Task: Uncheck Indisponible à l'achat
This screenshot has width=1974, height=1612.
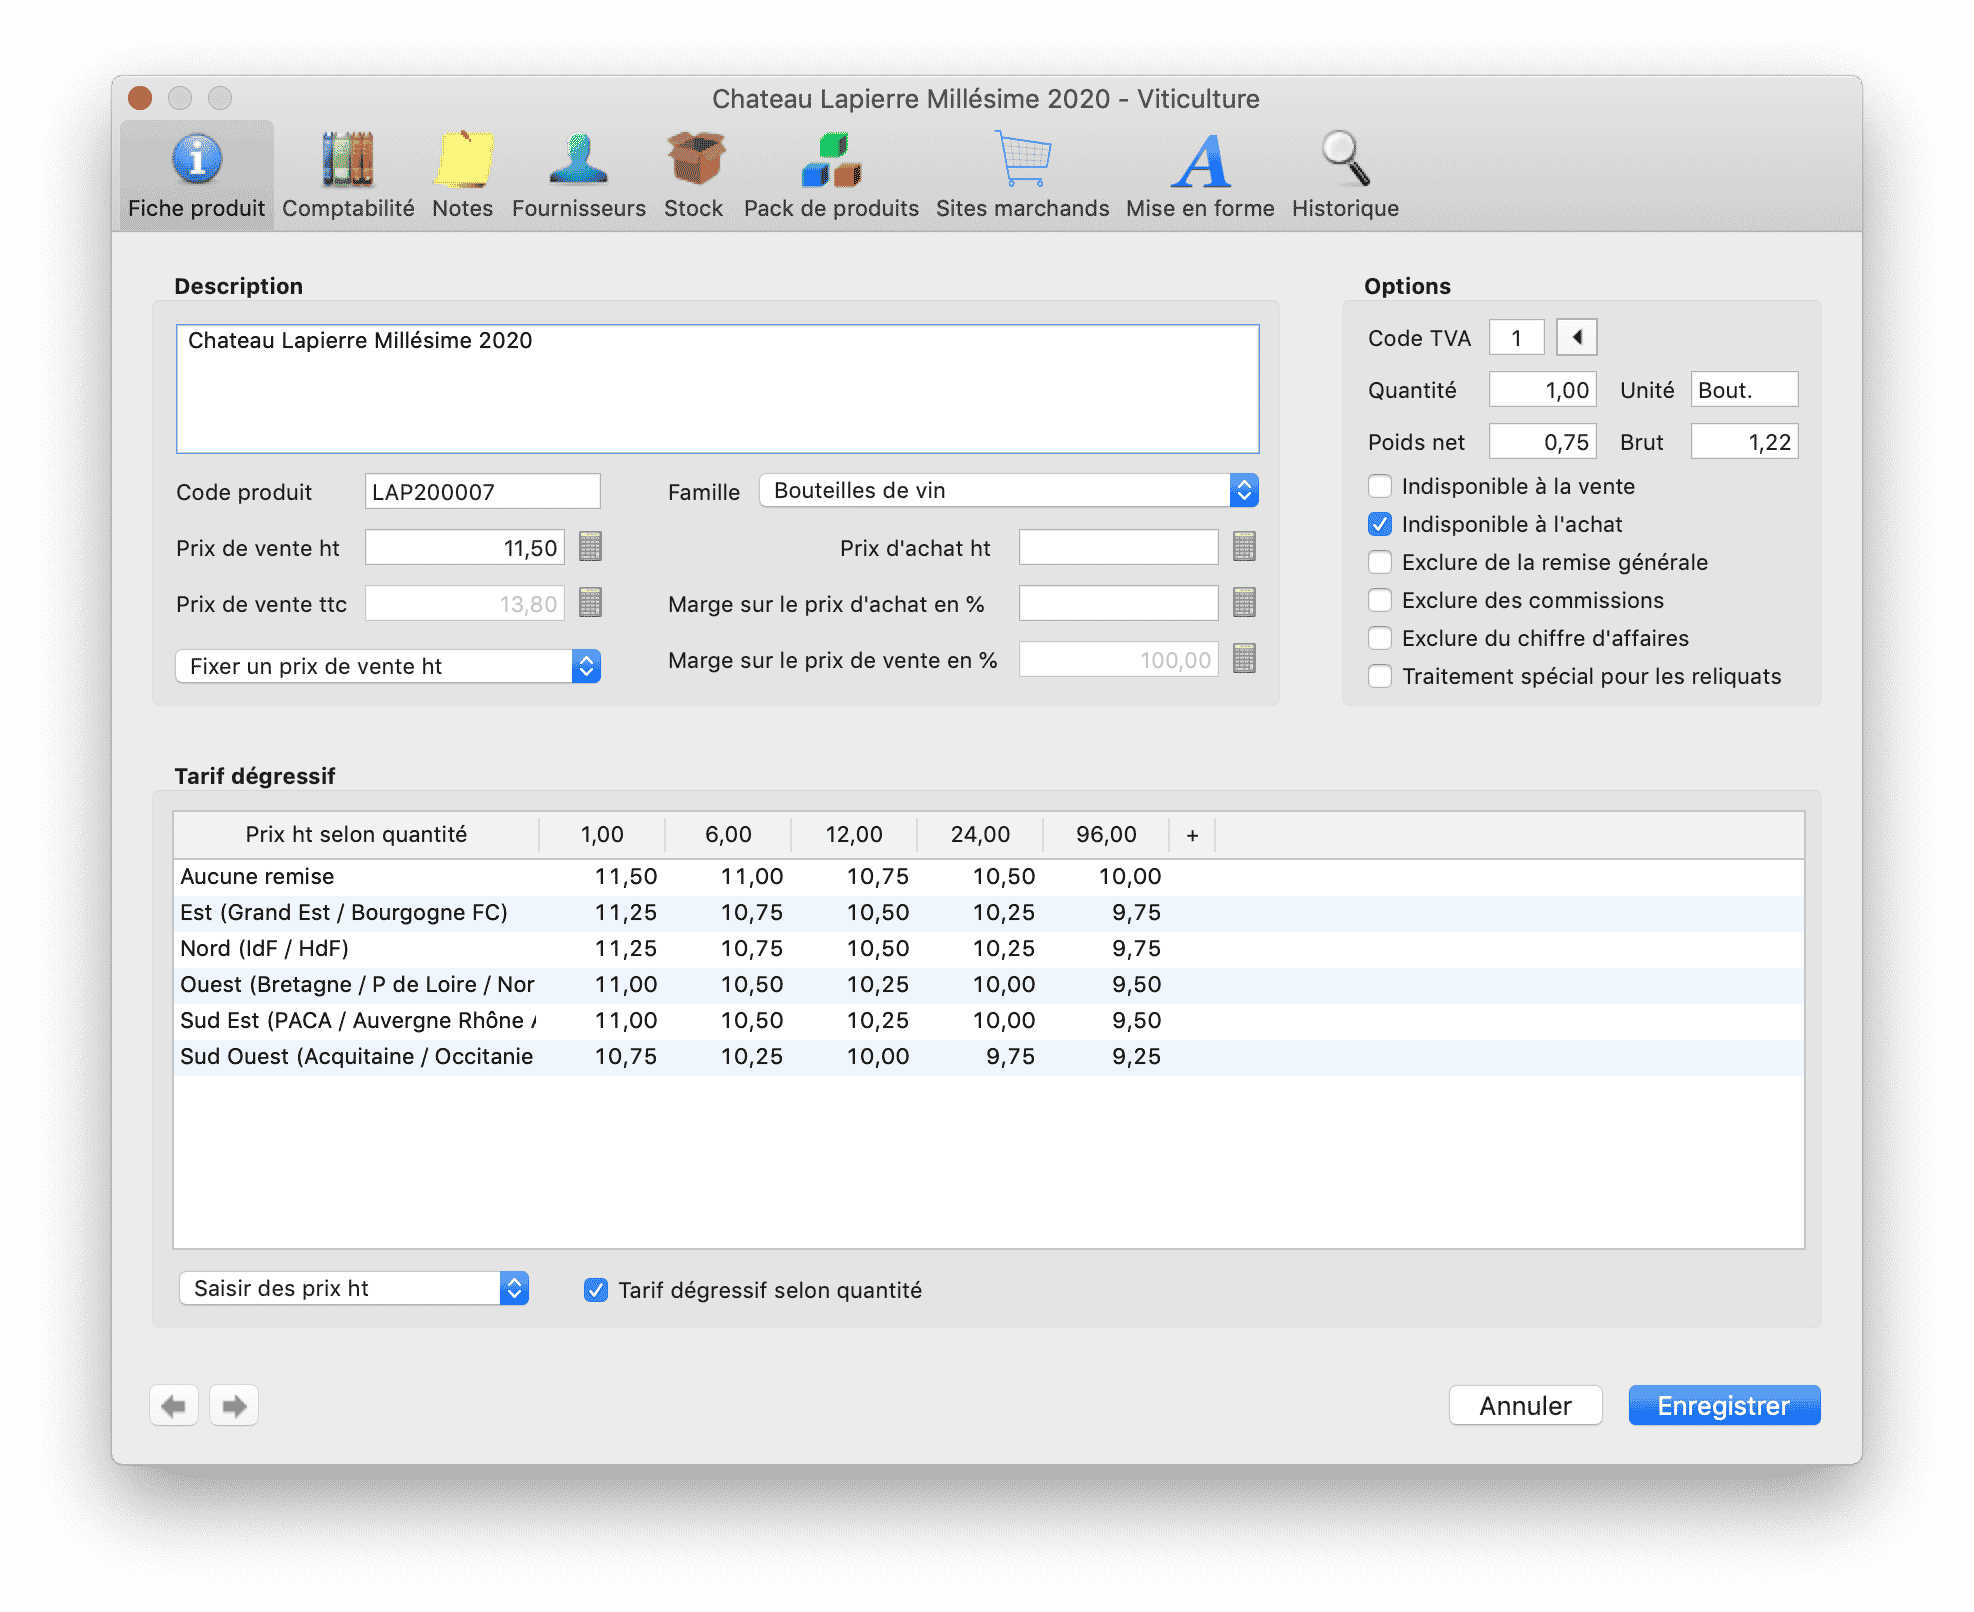Action: click(1380, 524)
